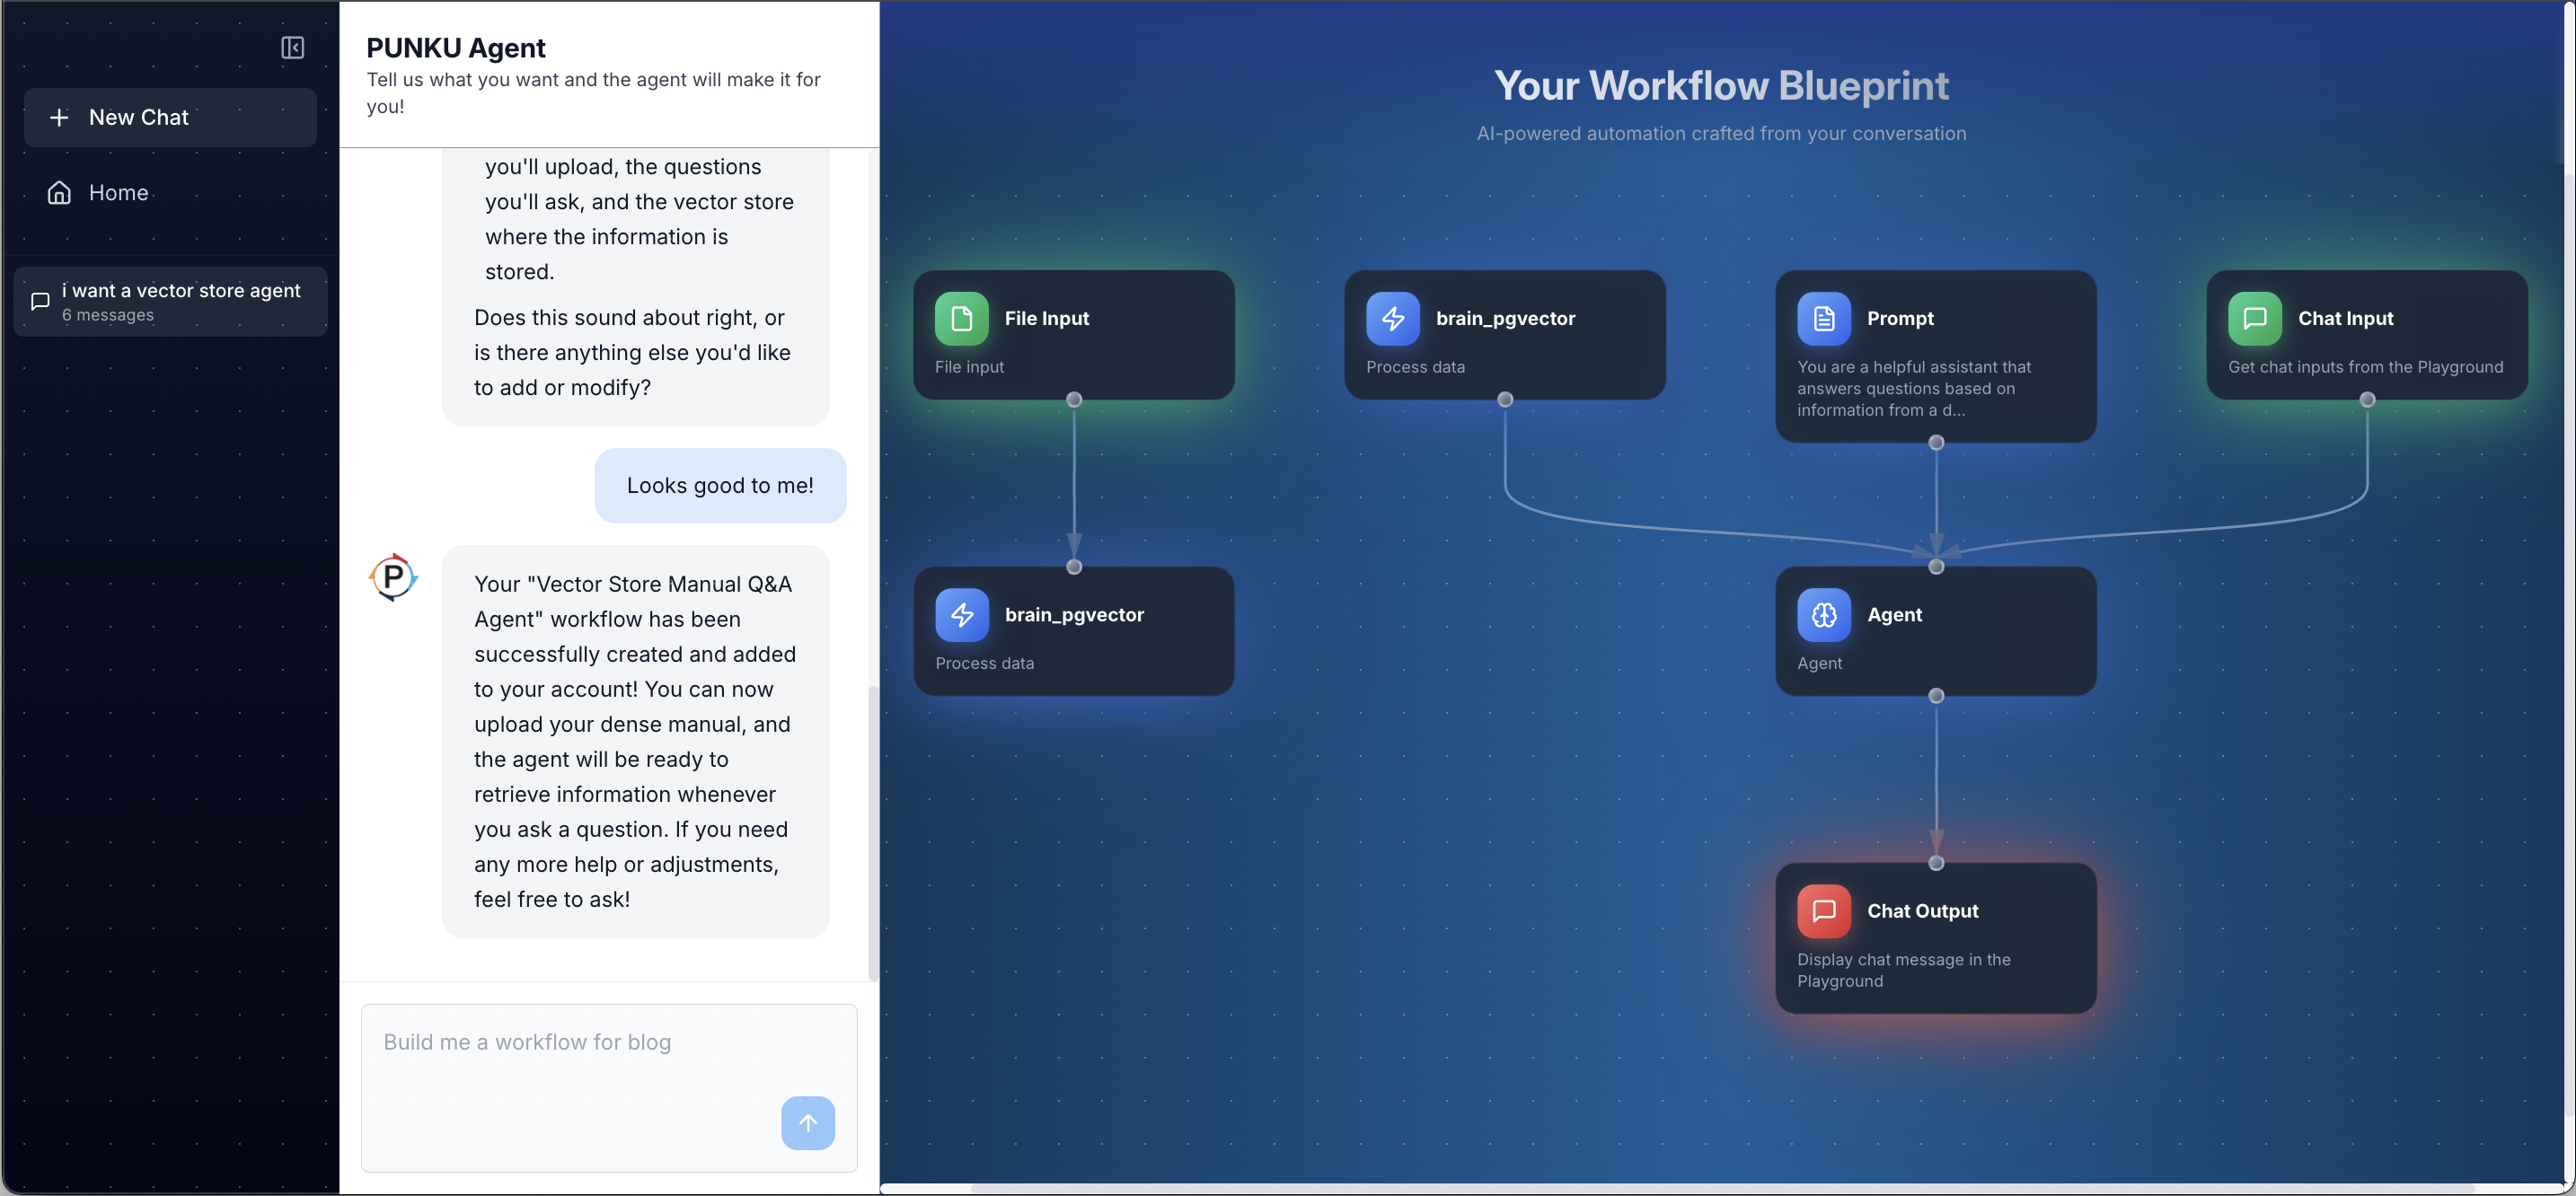Image resolution: width=2576 pixels, height=1196 pixels.
Task: Open a New Chat
Action: point(170,117)
